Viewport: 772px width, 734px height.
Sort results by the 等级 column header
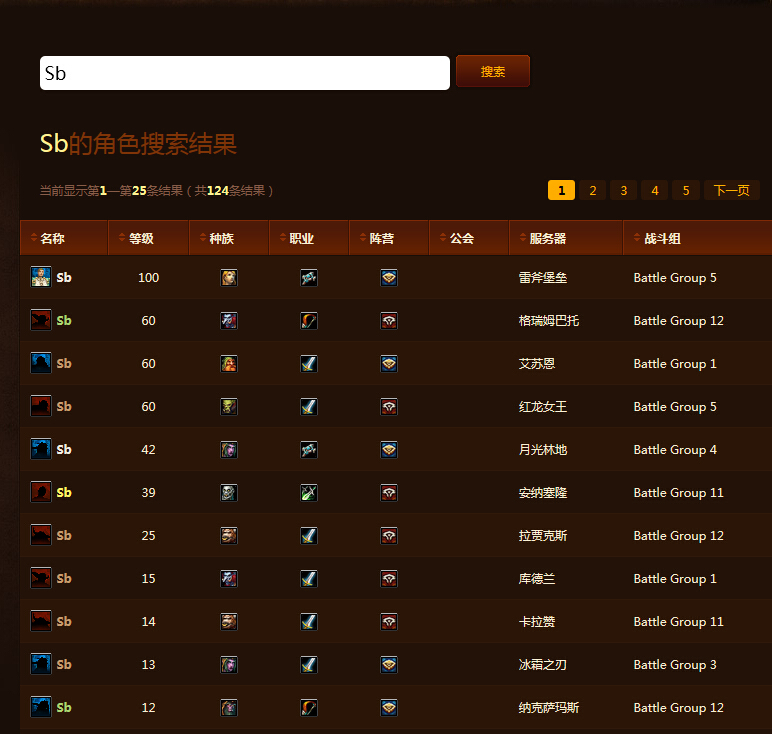pyautogui.click(x=140, y=239)
